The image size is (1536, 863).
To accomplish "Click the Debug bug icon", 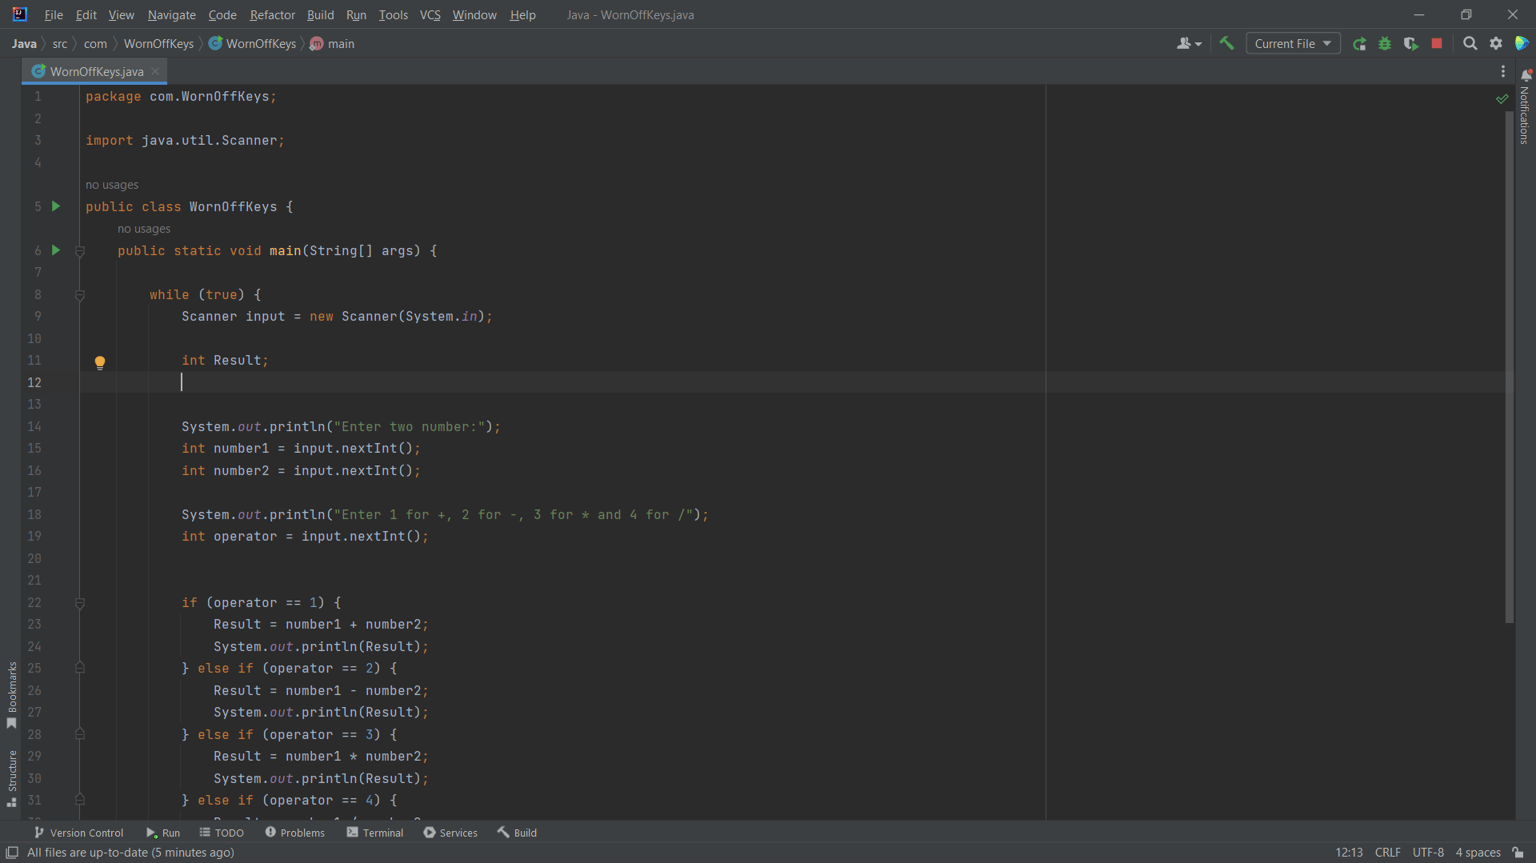I will (x=1385, y=43).
